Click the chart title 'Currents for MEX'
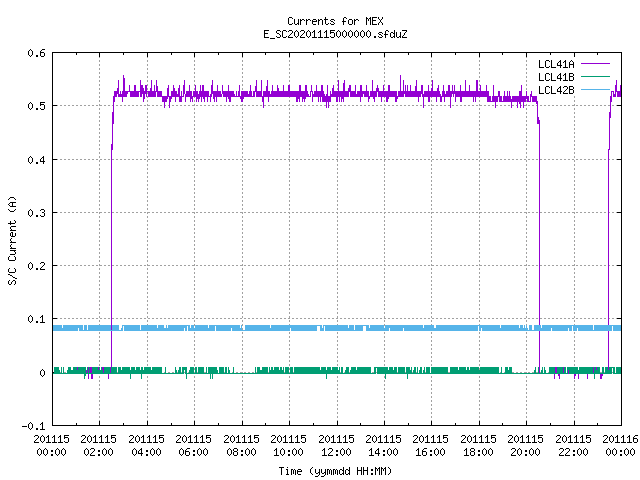 pos(335,21)
